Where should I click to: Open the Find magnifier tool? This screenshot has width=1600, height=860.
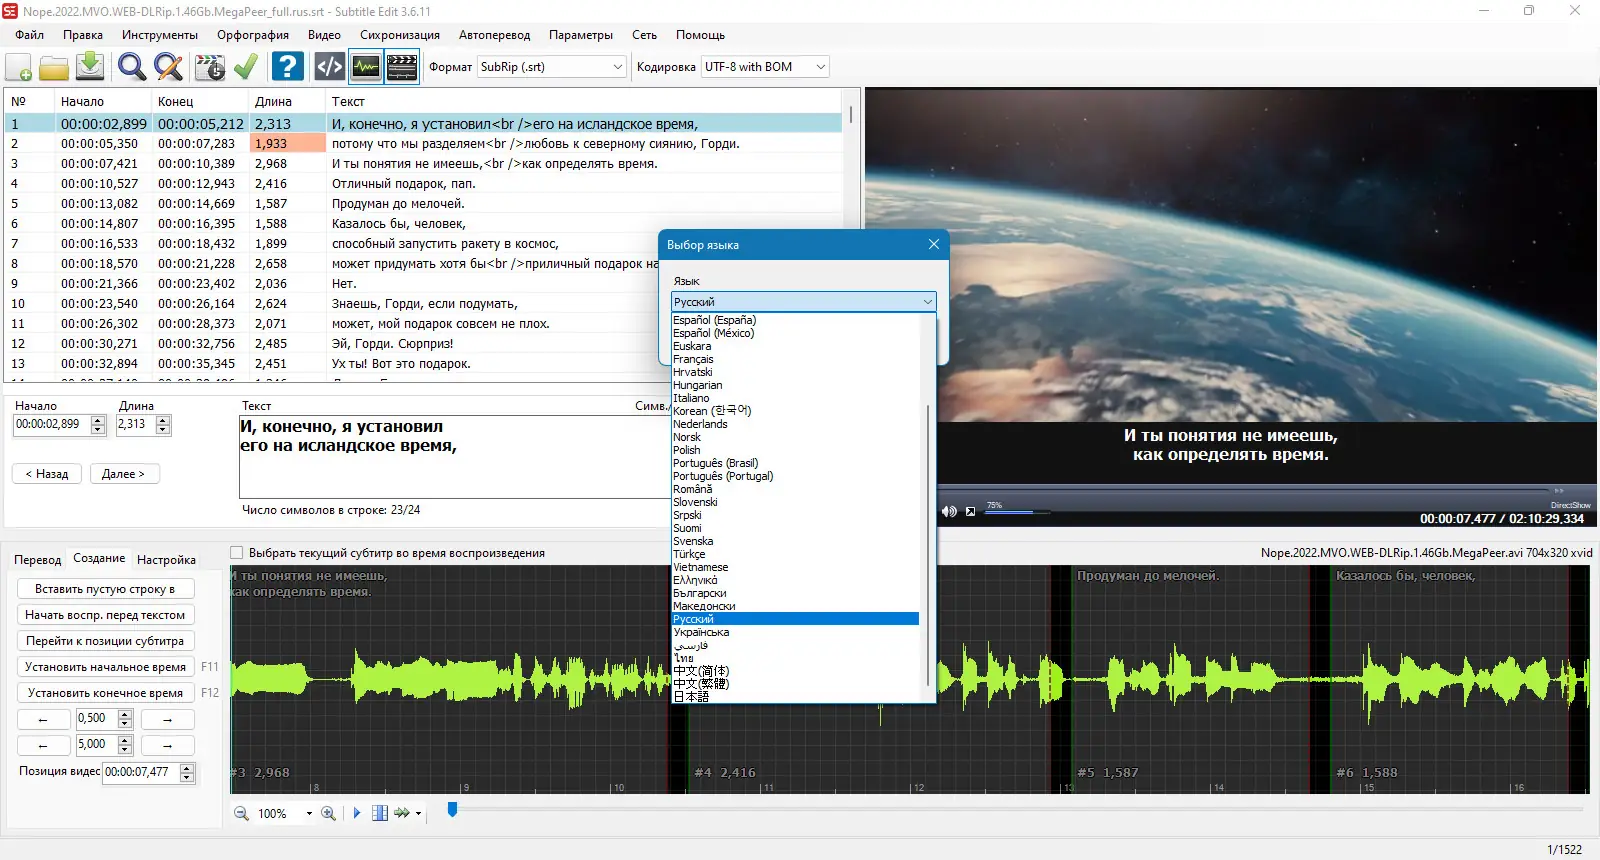pos(131,67)
